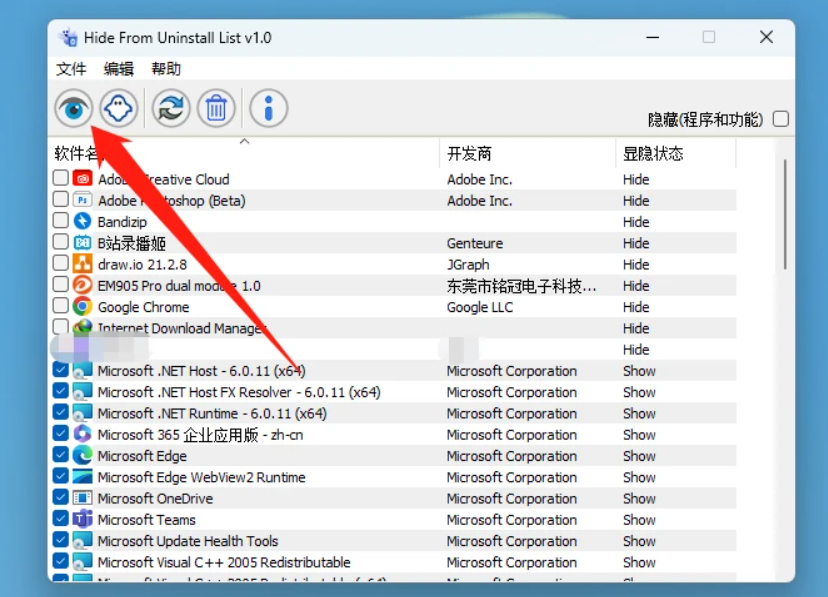Click the refresh list toolbar icon
This screenshot has height=597, width=828.
pos(171,109)
